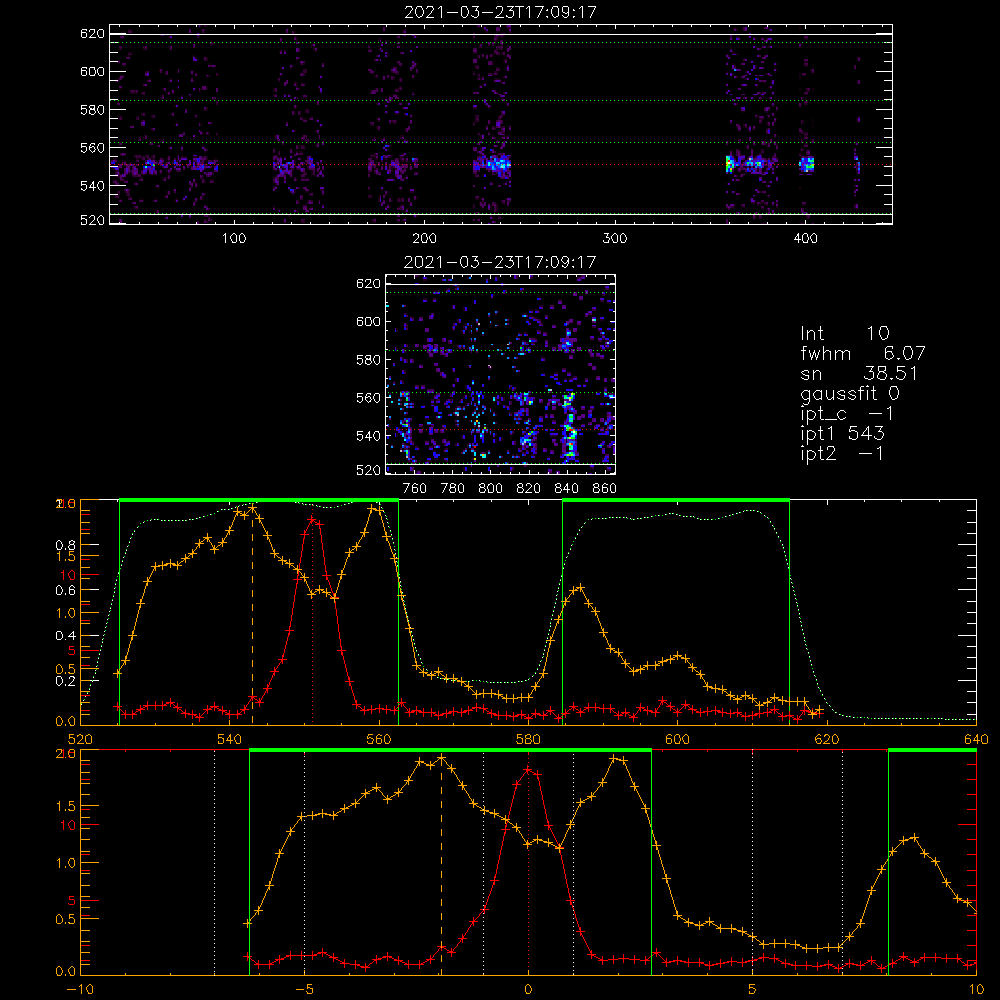Click the middle zoomed spectrogram image
This screenshot has width=1000, height=1000.
(501, 374)
